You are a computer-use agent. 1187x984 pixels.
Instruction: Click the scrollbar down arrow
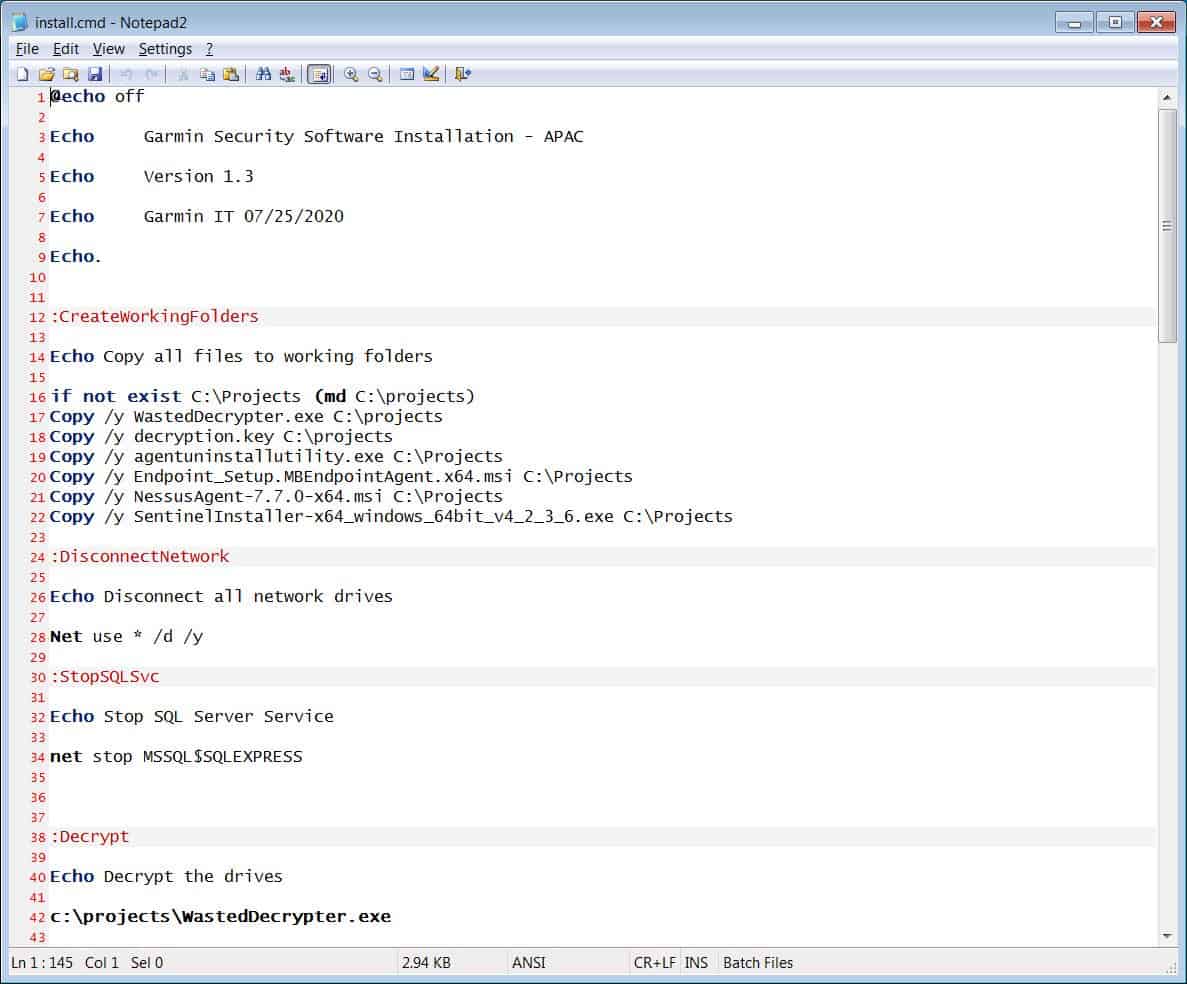pyautogui.click(x=1166, y=936)
